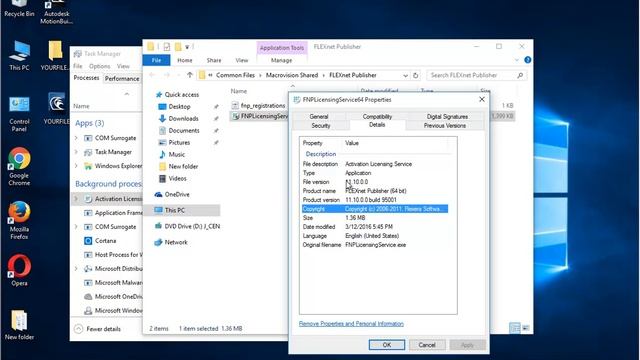Switch to Compatibility tab in Properties
This screenshot has height=360, width=640.
(x=377, y=116)
